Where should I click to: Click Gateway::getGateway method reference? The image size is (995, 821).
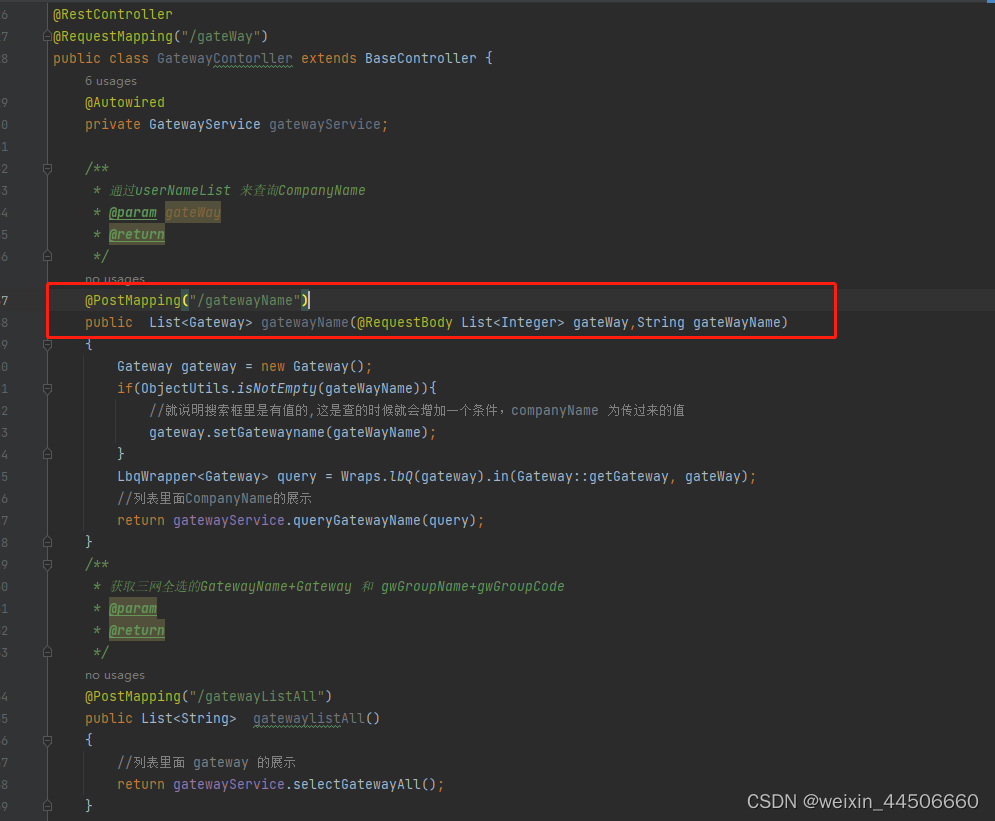[593, 476]
